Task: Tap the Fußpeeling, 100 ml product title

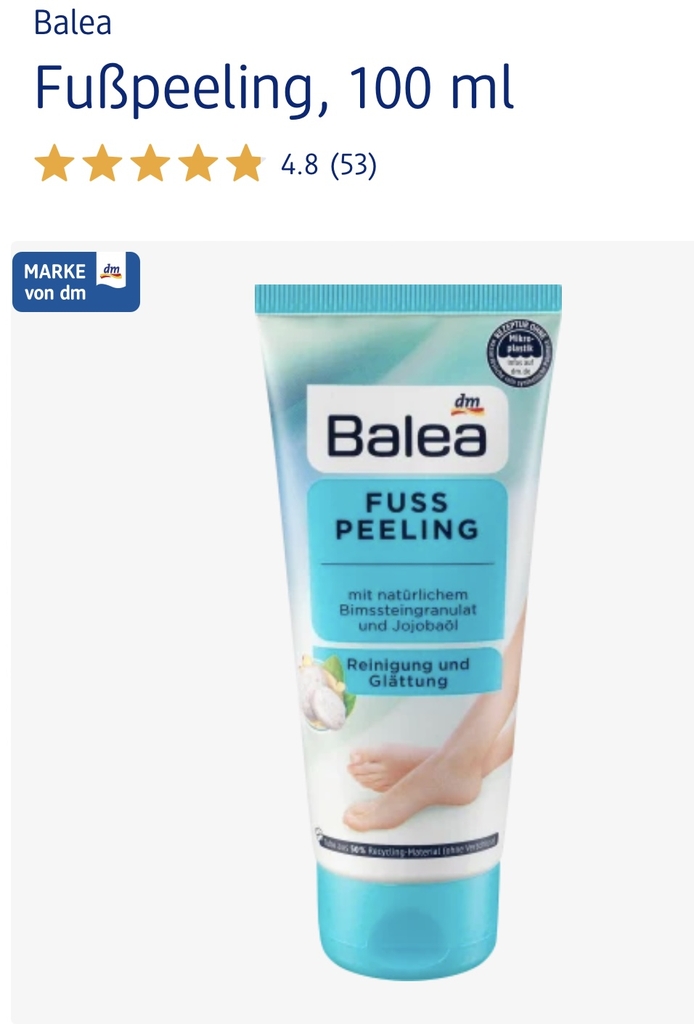Action: click(274, 88)
